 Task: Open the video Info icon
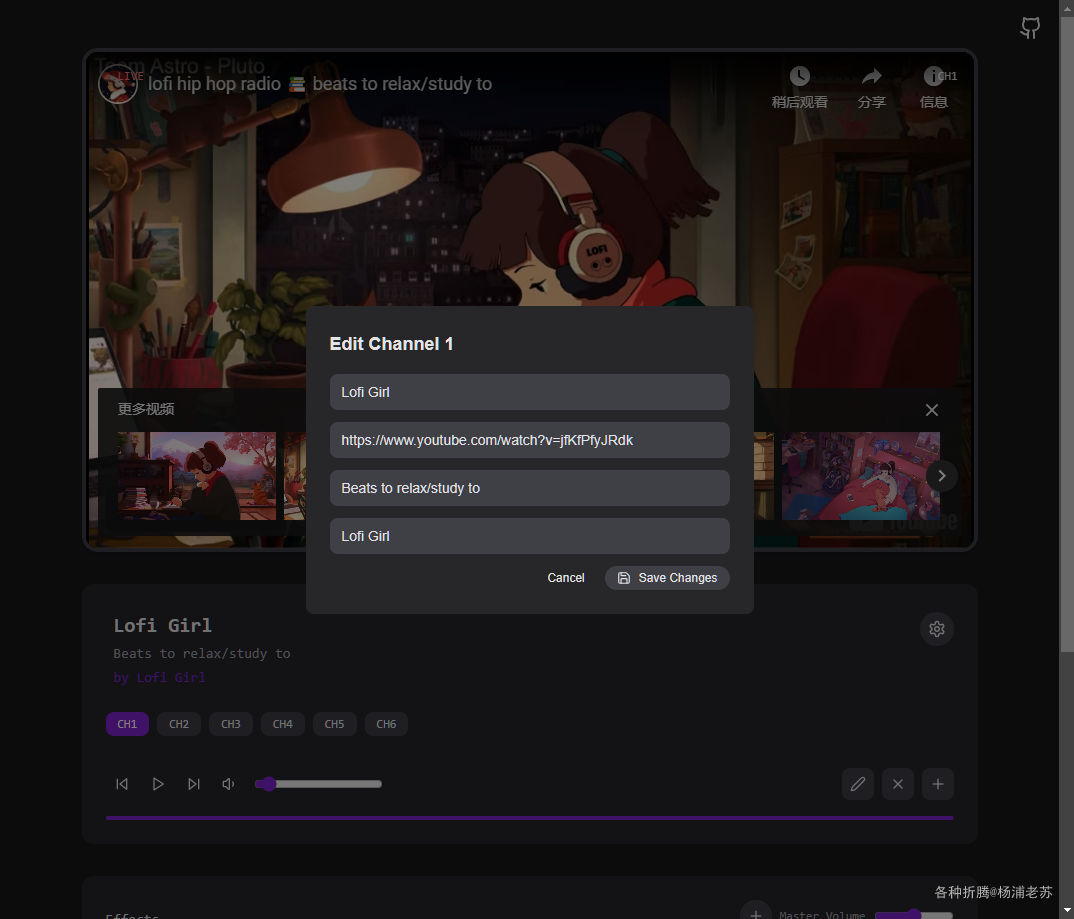coord(933,76)
